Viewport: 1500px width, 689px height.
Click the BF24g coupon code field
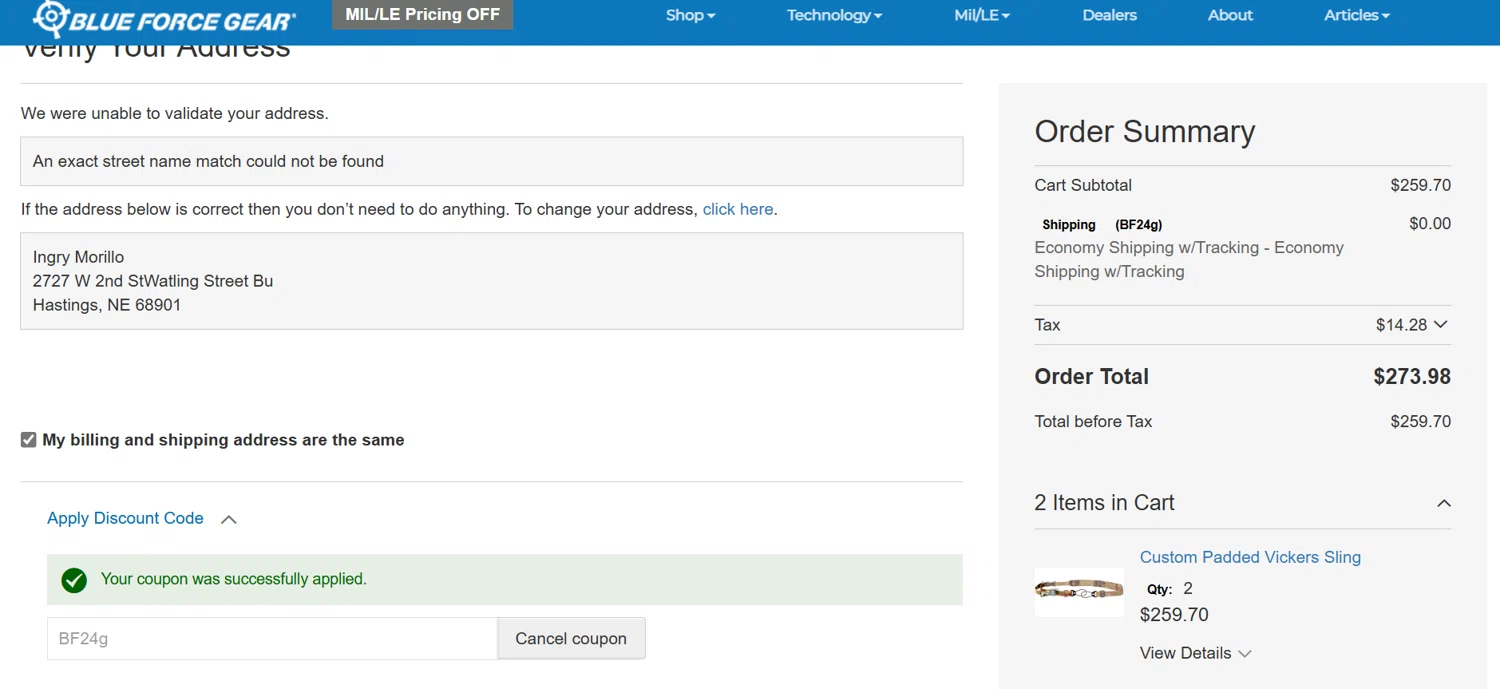click(x=272, y=638)
